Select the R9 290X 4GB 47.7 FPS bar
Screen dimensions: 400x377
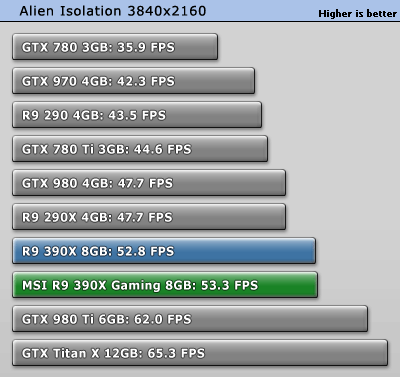[149, 217]
